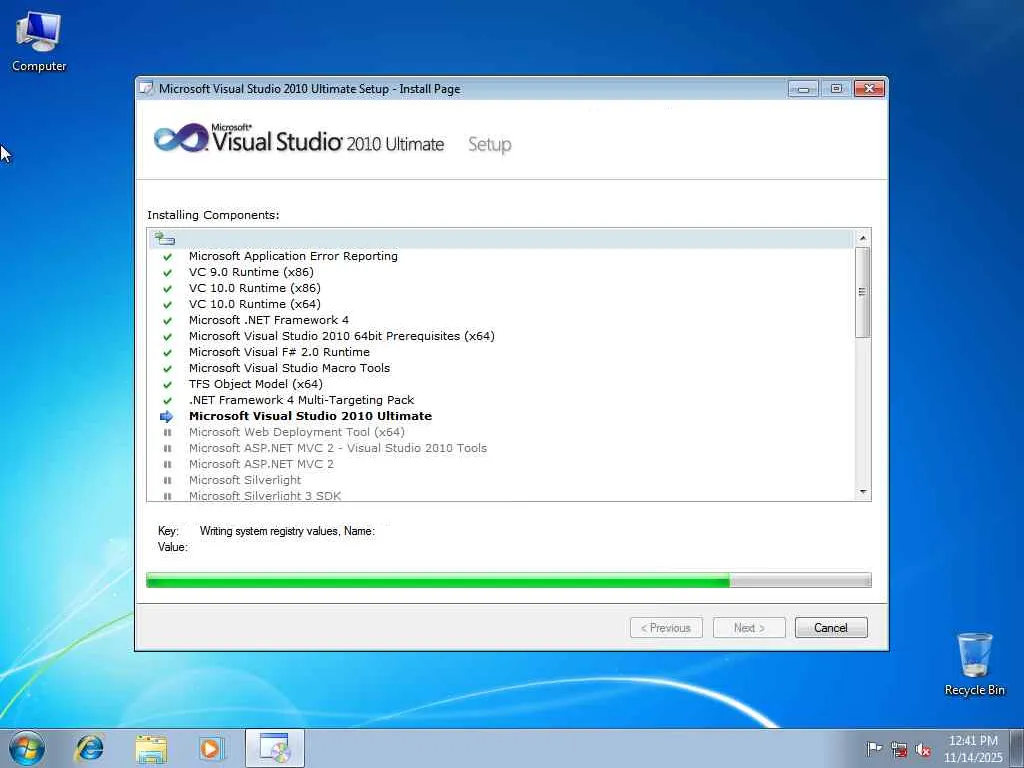Viewport: 1024px width, 768px height.
Task: Click pending icon beside Web Deployment Tool
Action: click(x=167, y=432)
